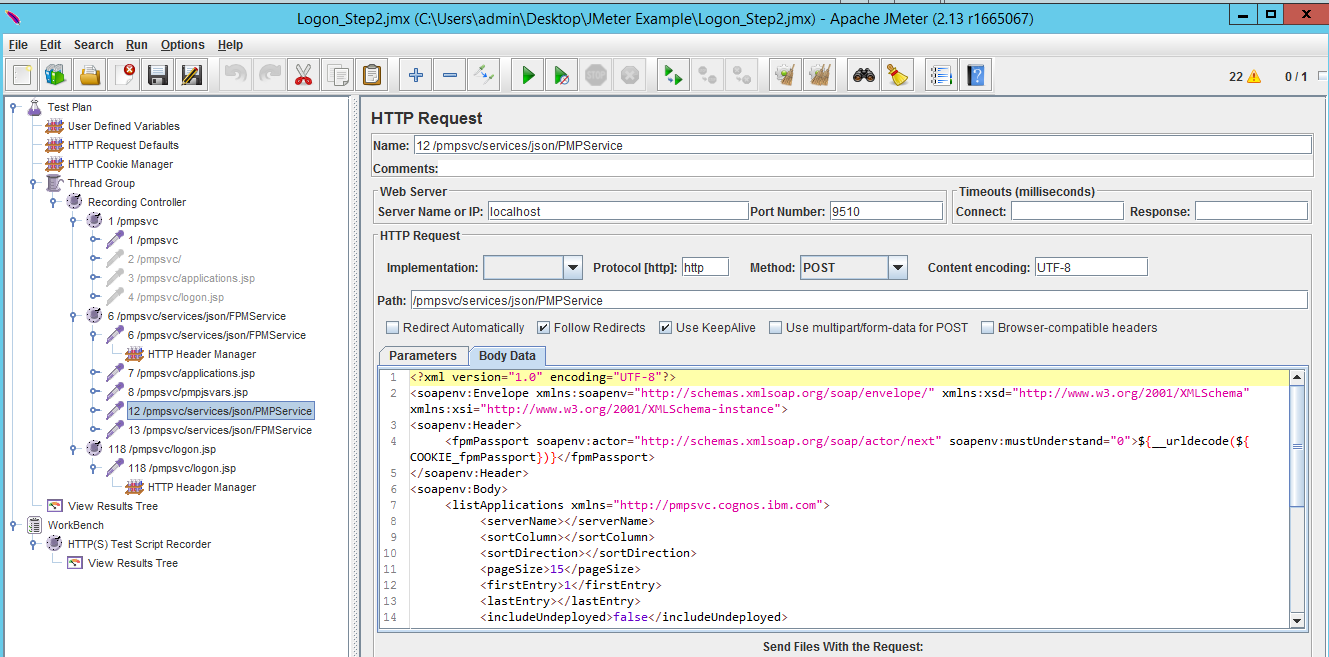The height and width of the screenshot is (657, 1329).
Task: Click the Reset Search brush icon
Action: [898, 74]
